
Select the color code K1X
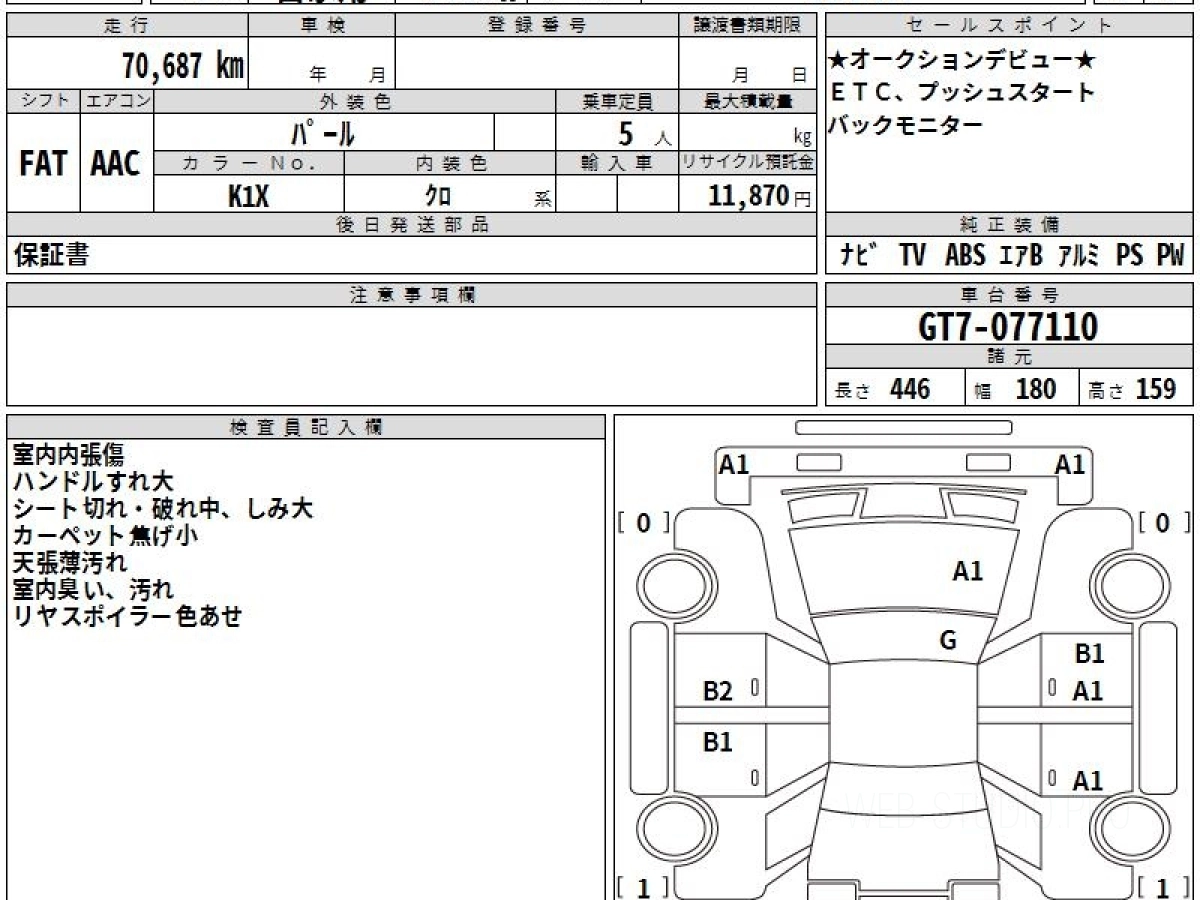249,196
